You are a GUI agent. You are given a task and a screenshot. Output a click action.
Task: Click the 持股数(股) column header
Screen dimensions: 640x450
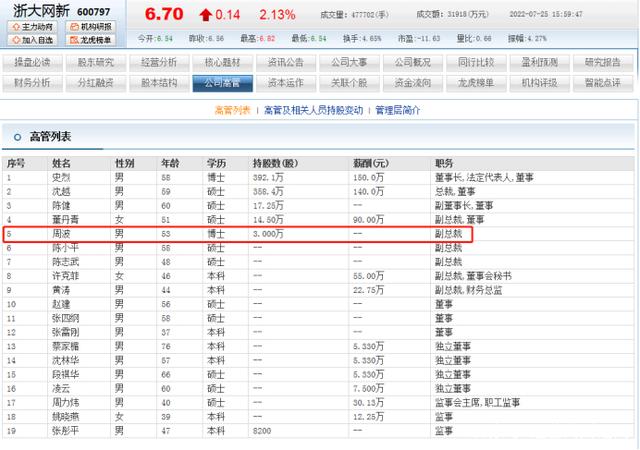coord(276,163)
